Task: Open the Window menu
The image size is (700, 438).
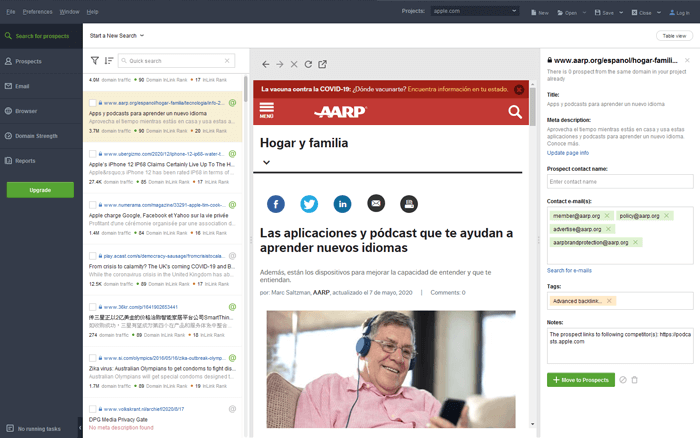Action: pos(69,12)
